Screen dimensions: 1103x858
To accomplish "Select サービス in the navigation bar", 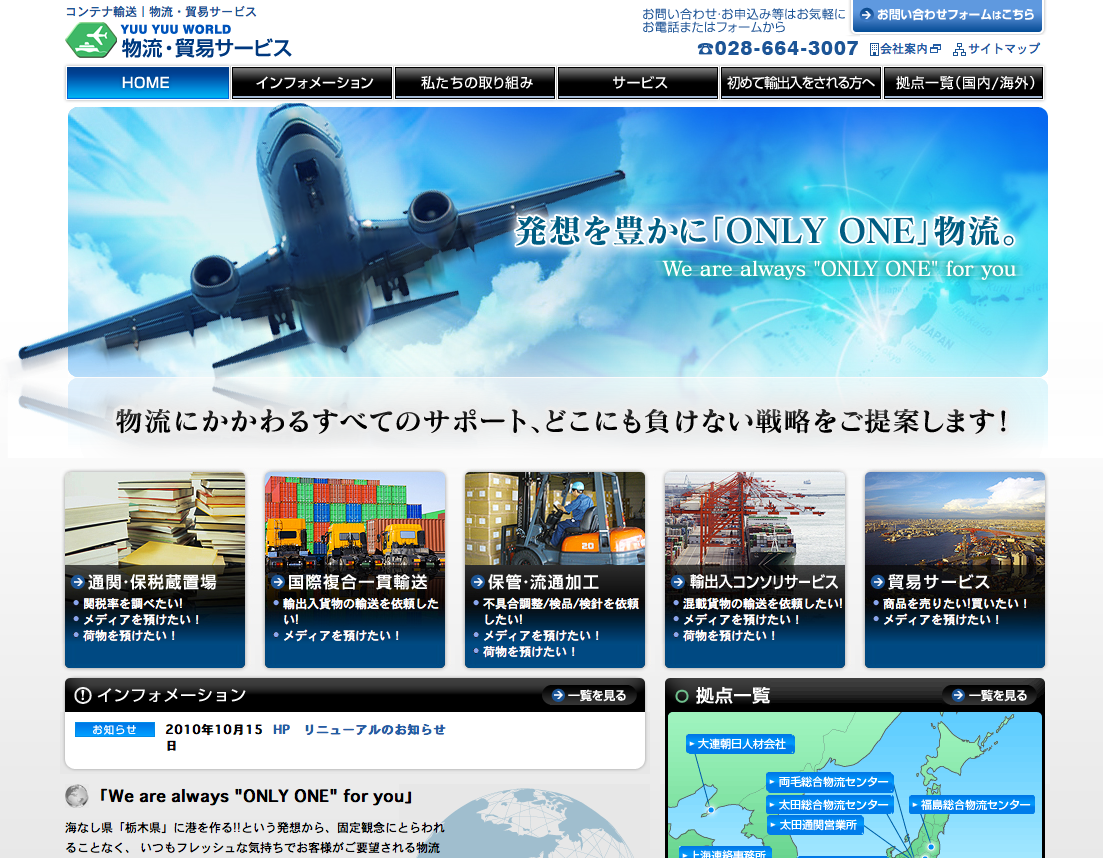I will pyautogui.click(x=638, y=83).
